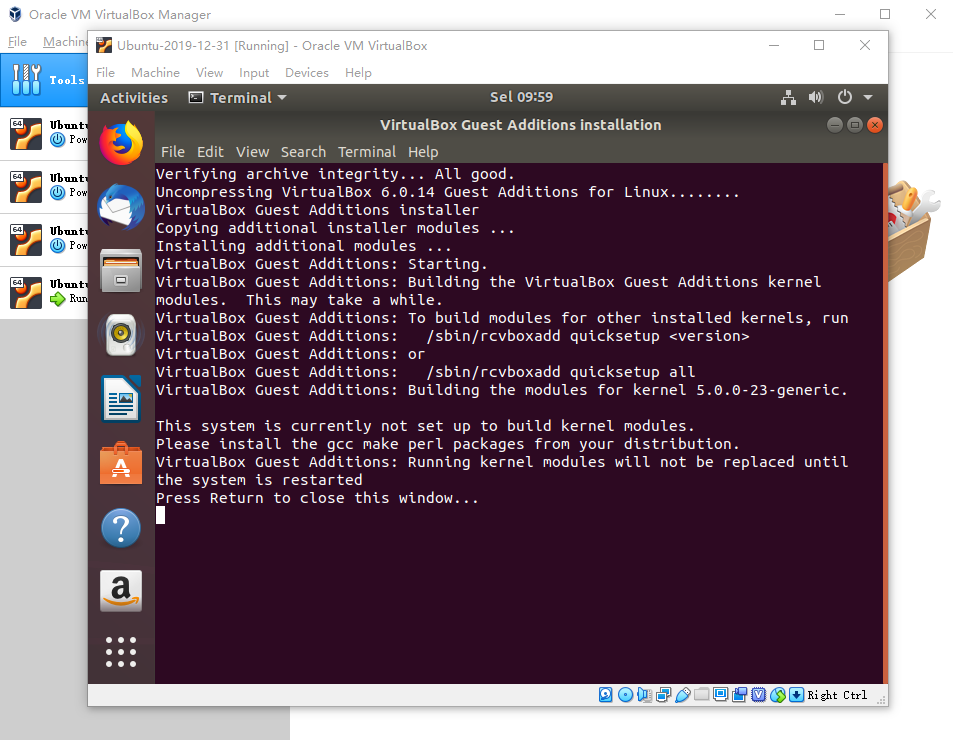
Task: Click the network adapters status icon
Action: (663, 695)
